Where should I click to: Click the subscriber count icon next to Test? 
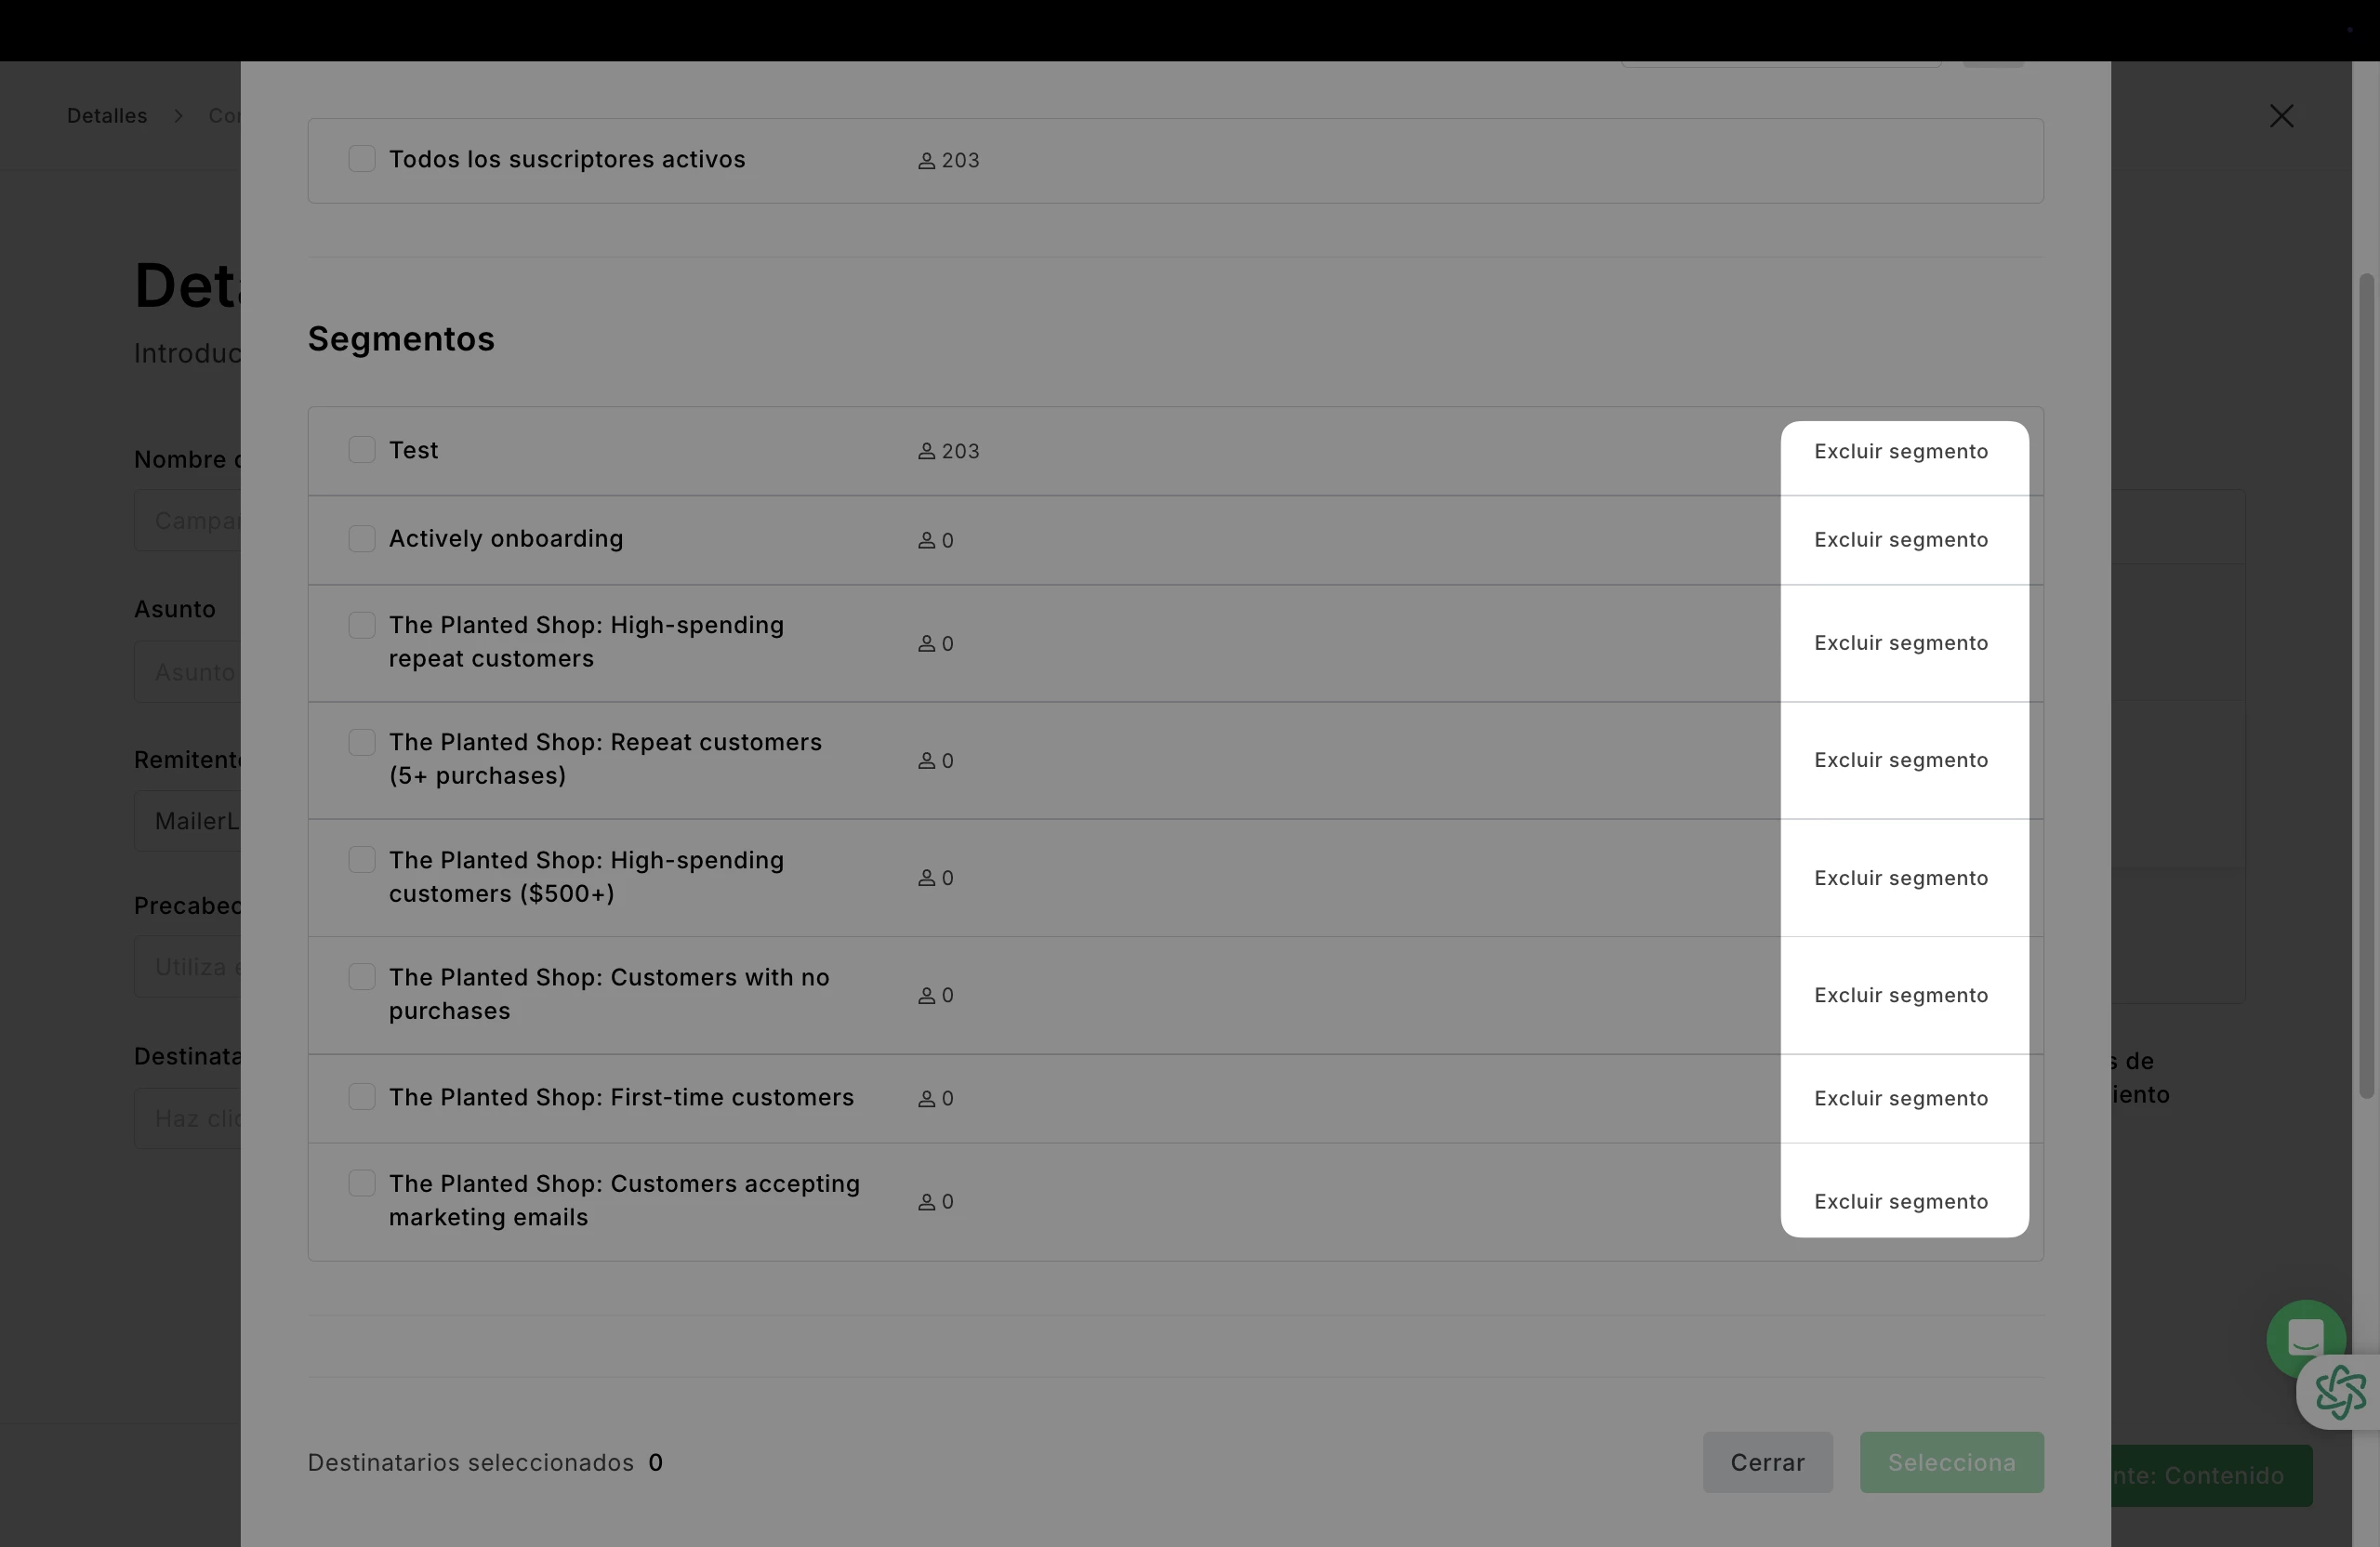pyautogui.click(x=926, y=452)
